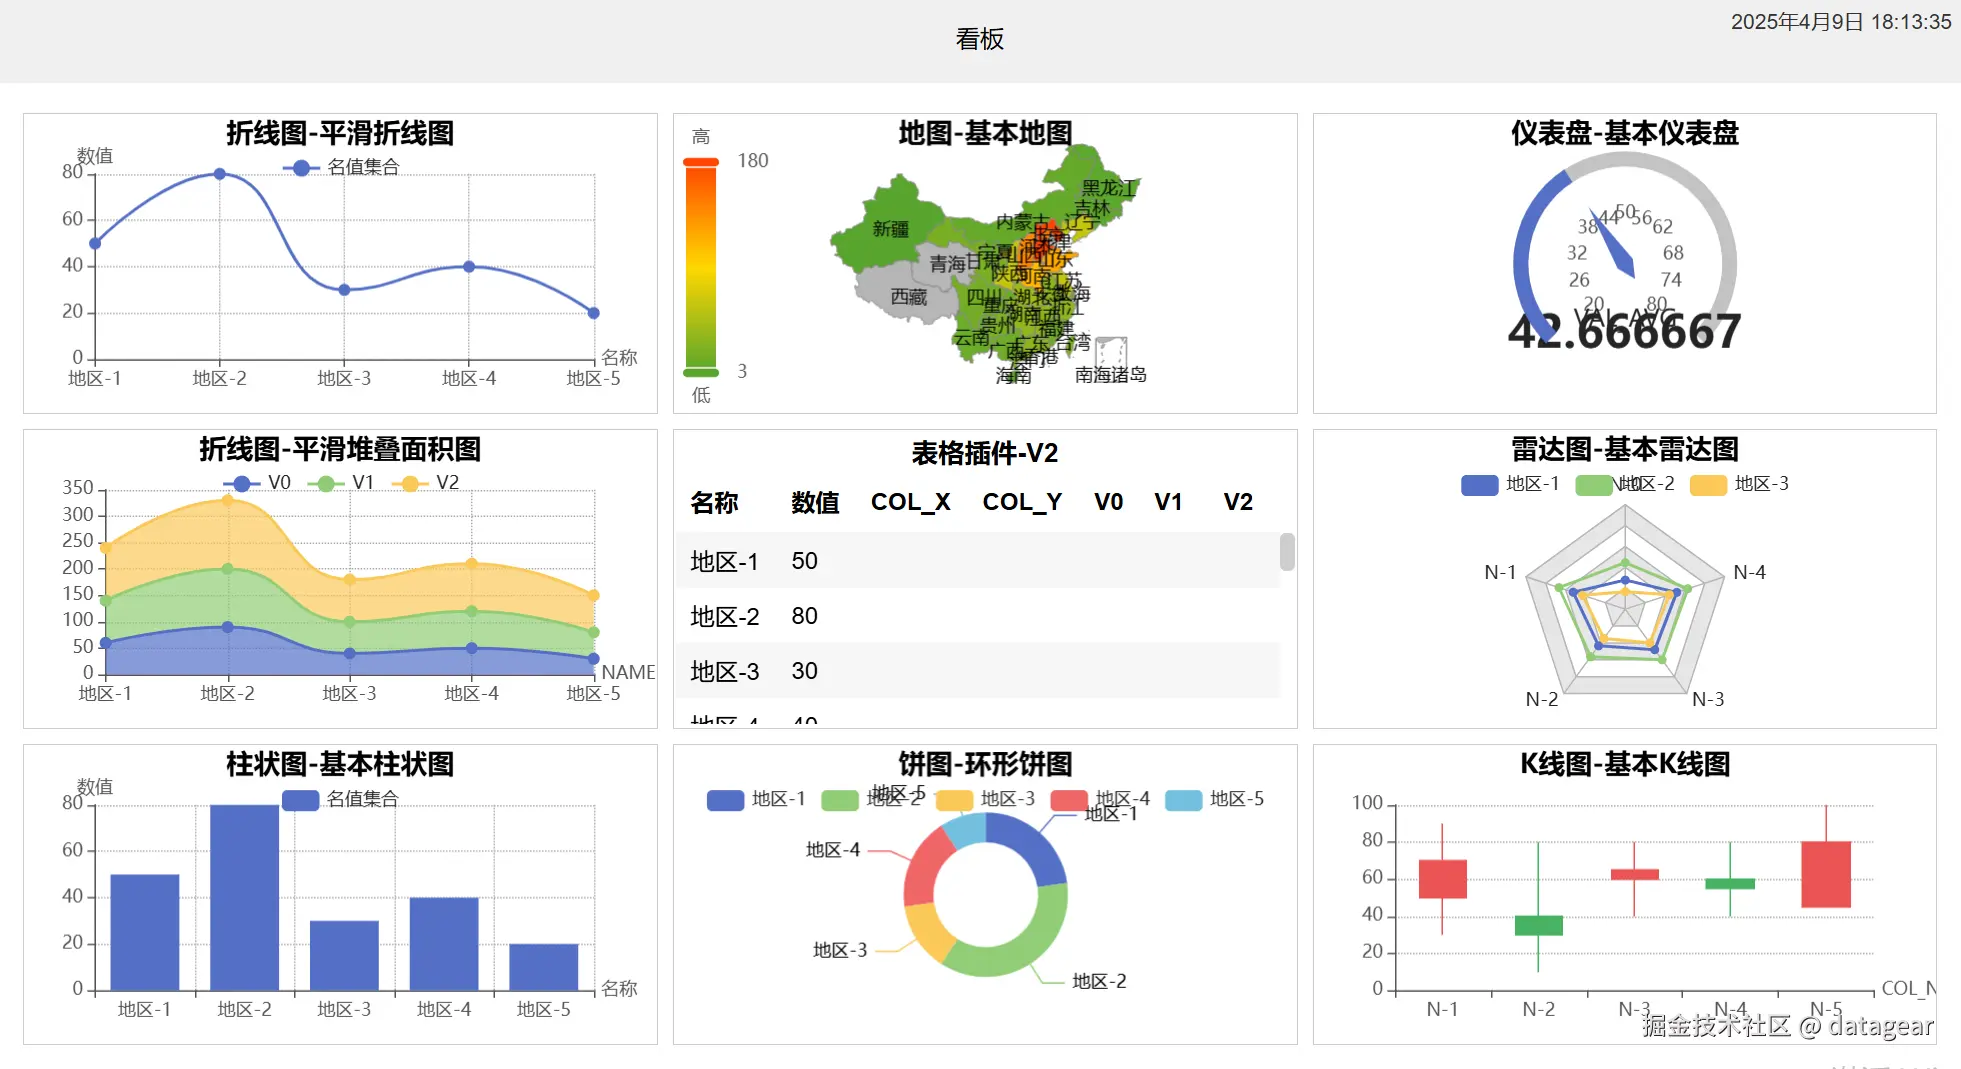
Task: Toggle 地区-1 slice visibility from the pie legend
Action: 724,799
